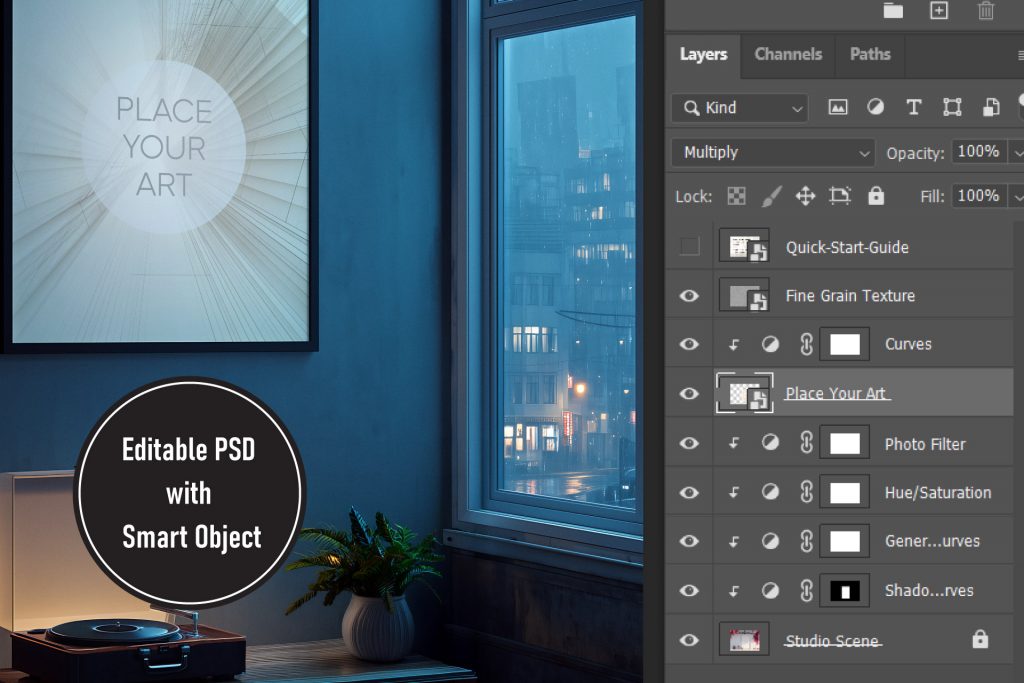
Task: Create a new layer with plus icon
Action: [939, 10]
